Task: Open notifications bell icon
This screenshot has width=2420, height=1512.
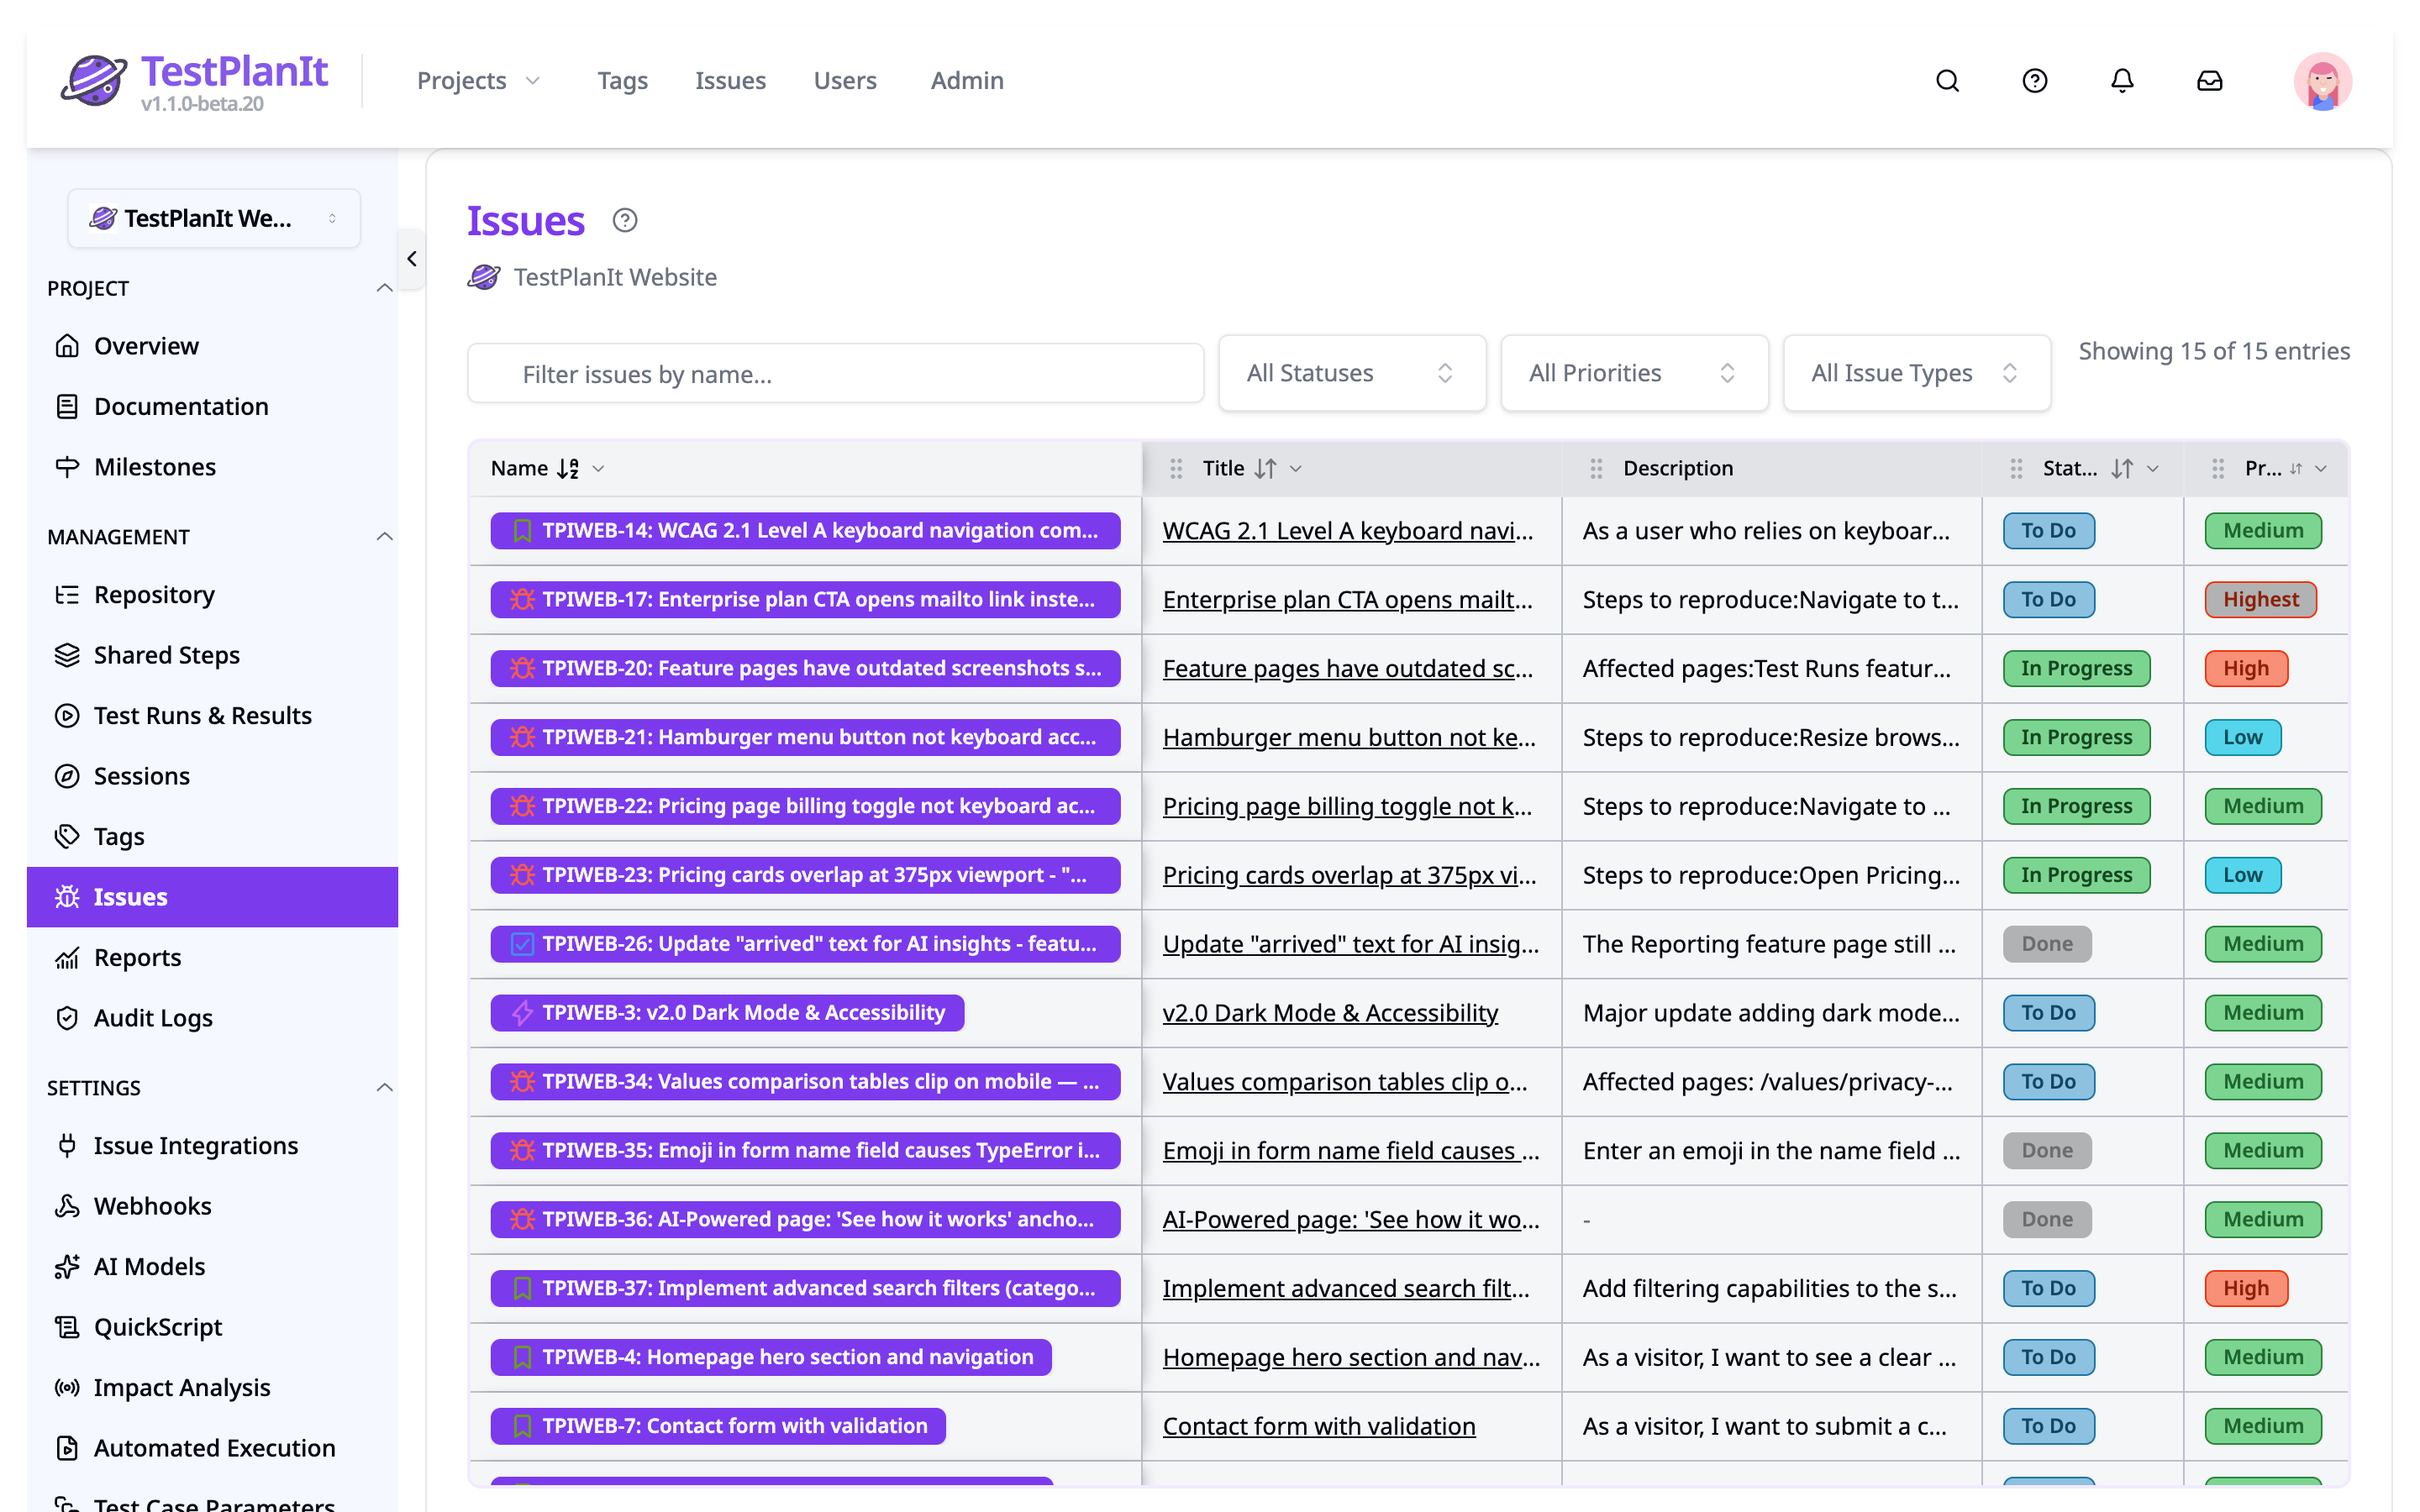Action: click(x=2122, y=81)
